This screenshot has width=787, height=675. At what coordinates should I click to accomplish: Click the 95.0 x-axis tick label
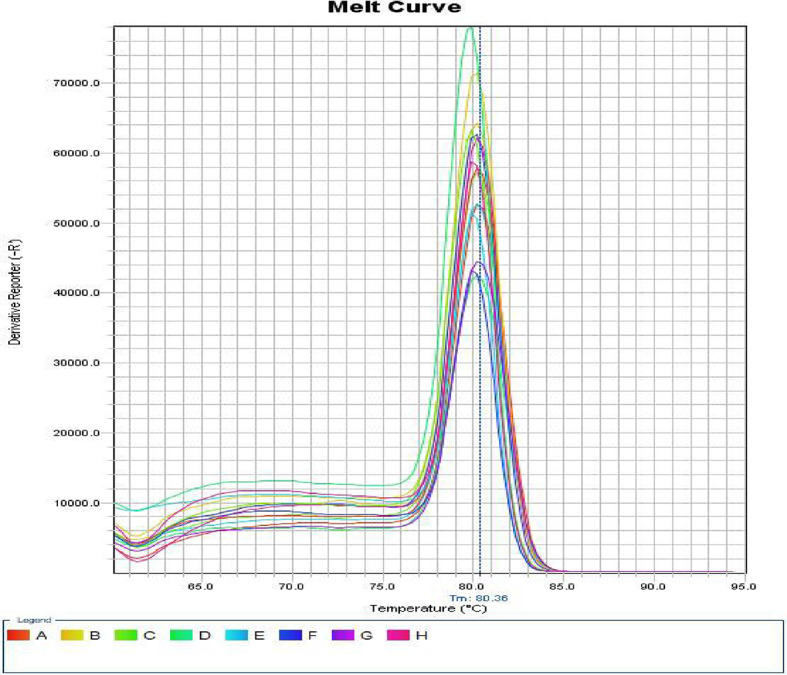point(743,586)
